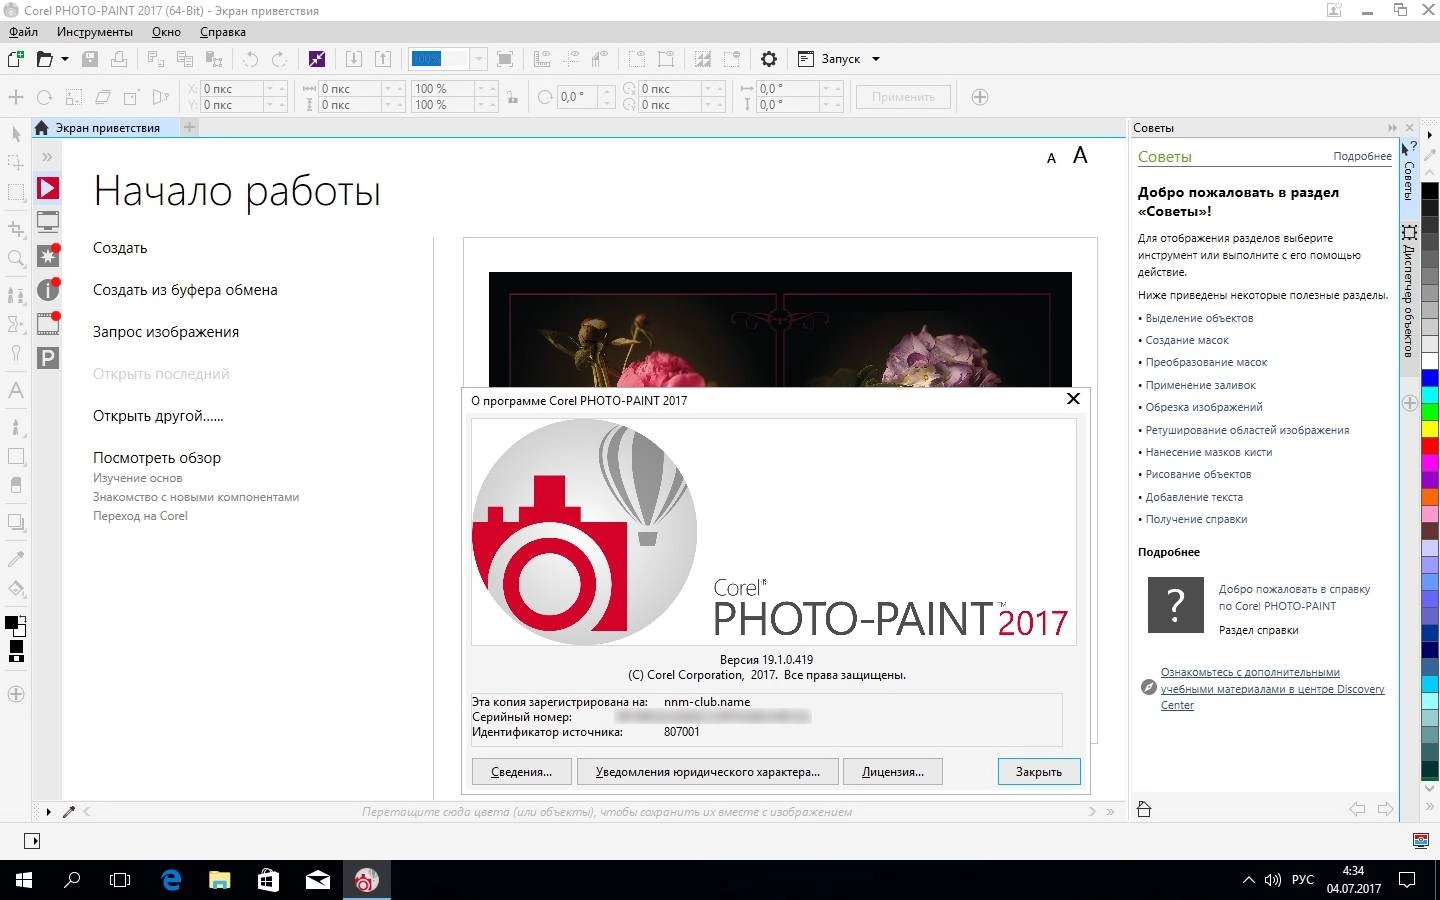Click the Open folder icon
The image size is (1440, 900).
tap(44, 59)
